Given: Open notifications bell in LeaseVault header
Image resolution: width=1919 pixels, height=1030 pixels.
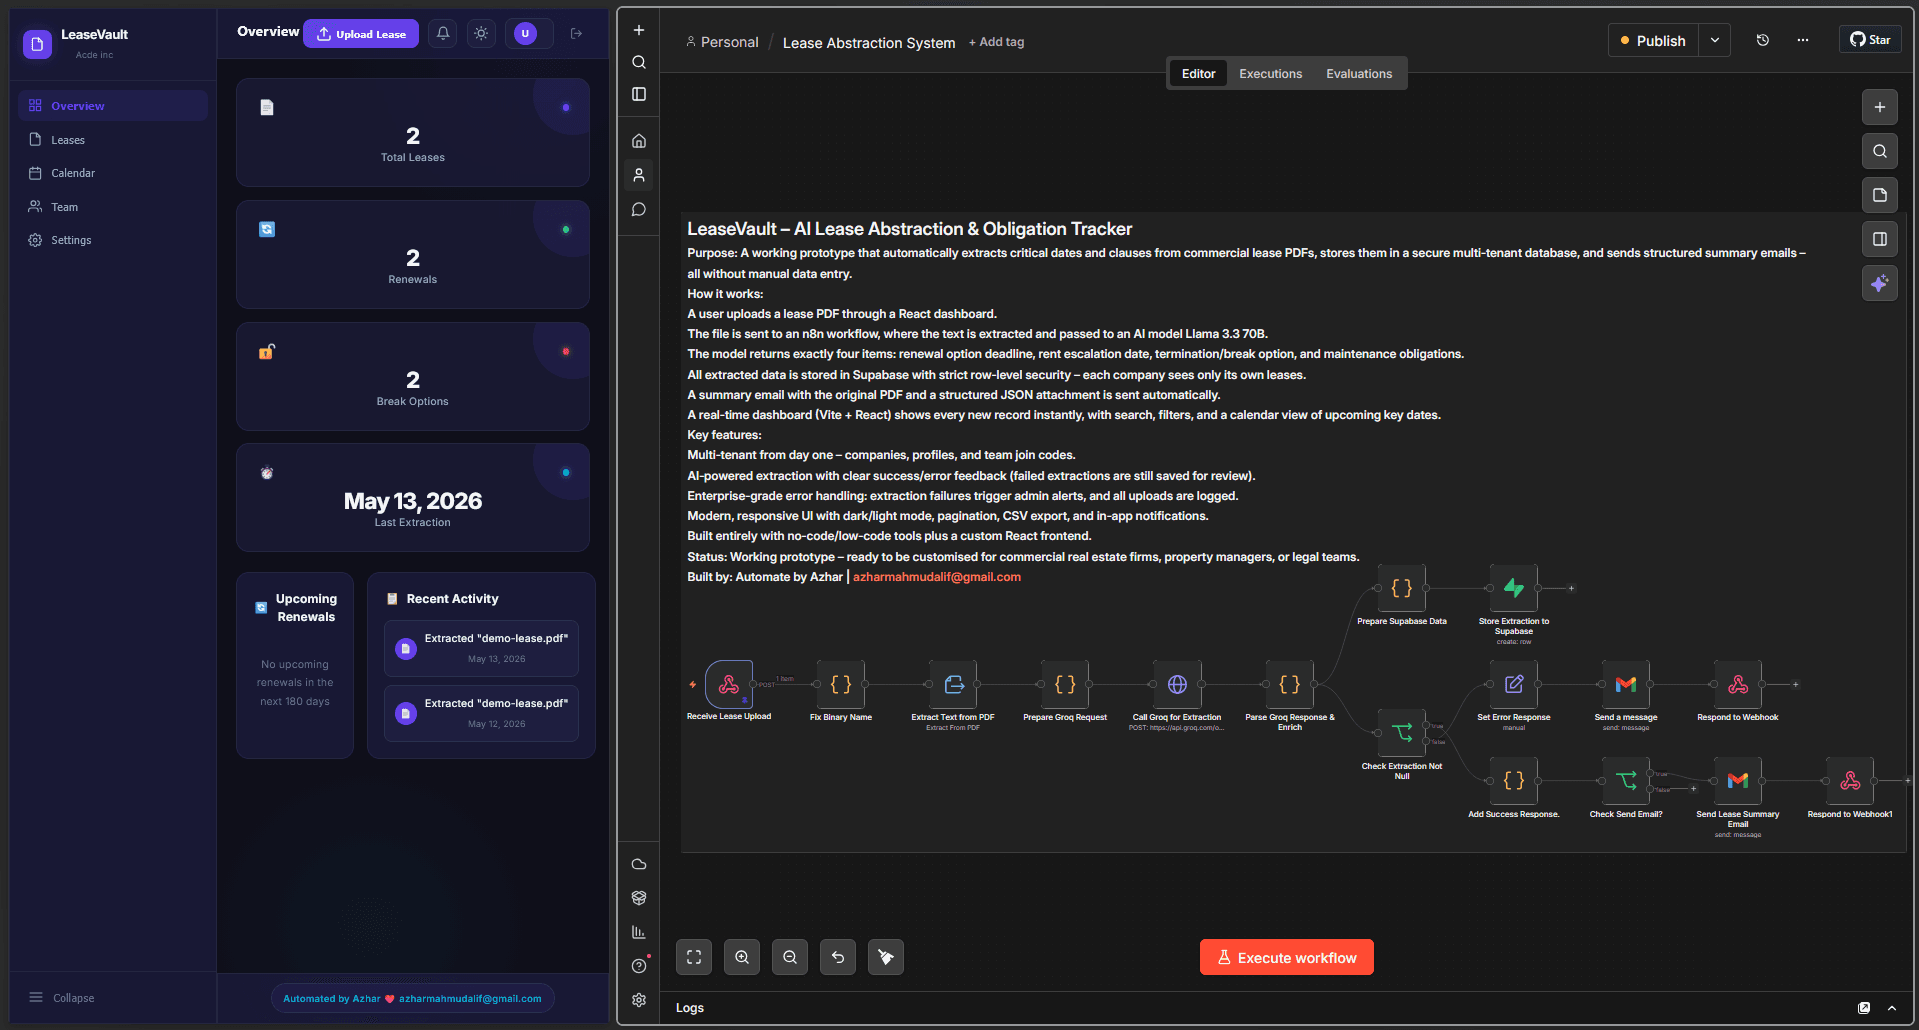Looking at the screenshot, I should point(443,33).
